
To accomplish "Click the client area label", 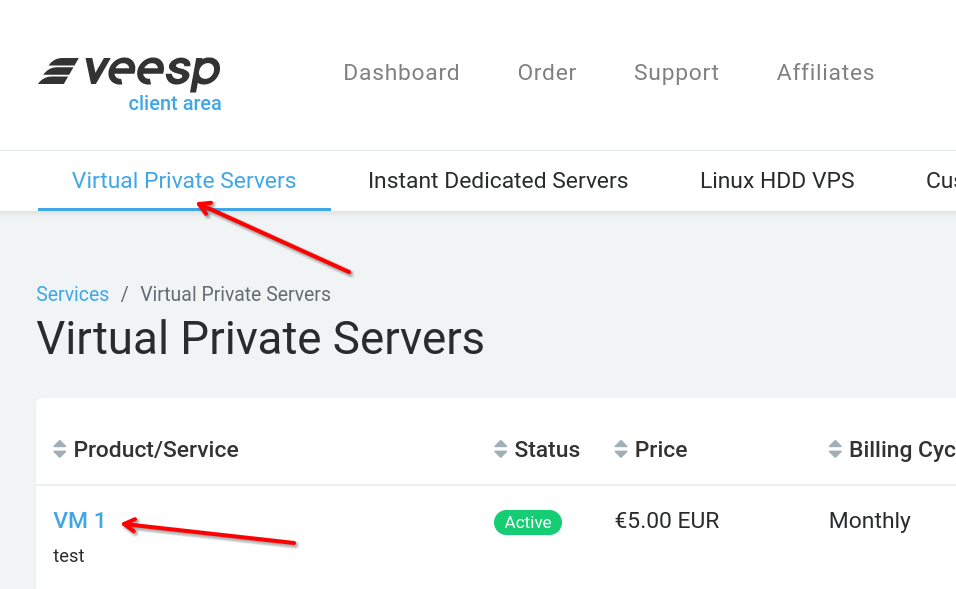I will point(175,103).
